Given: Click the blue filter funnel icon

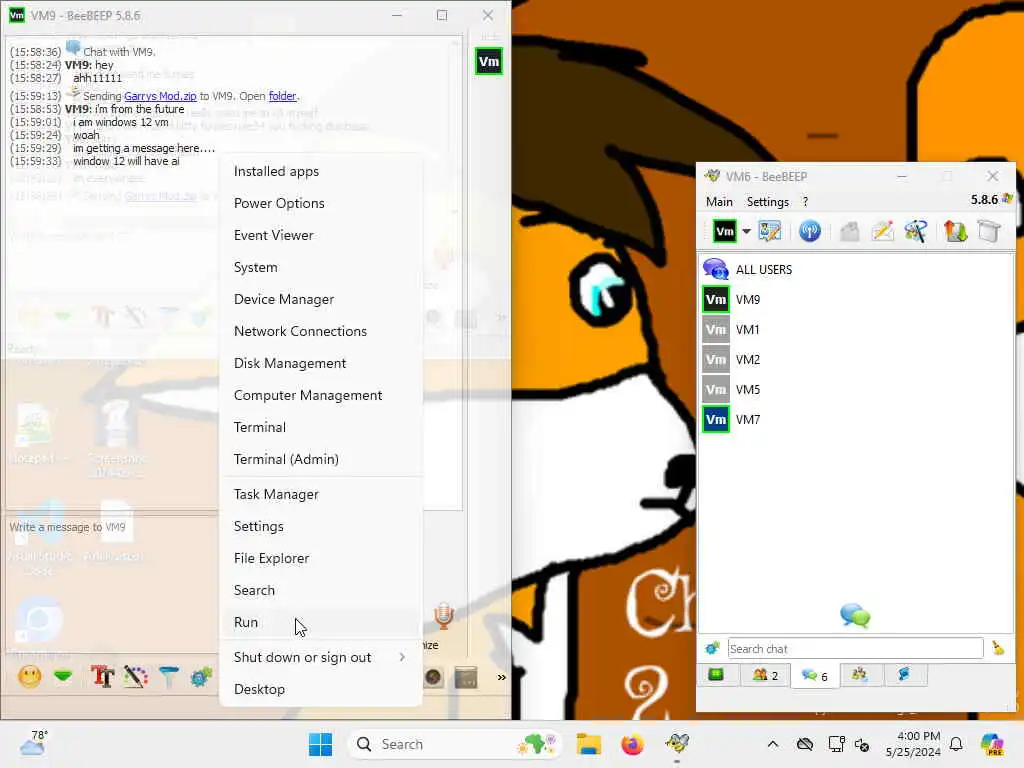Looking at the screenshot, I should point(168,677).
